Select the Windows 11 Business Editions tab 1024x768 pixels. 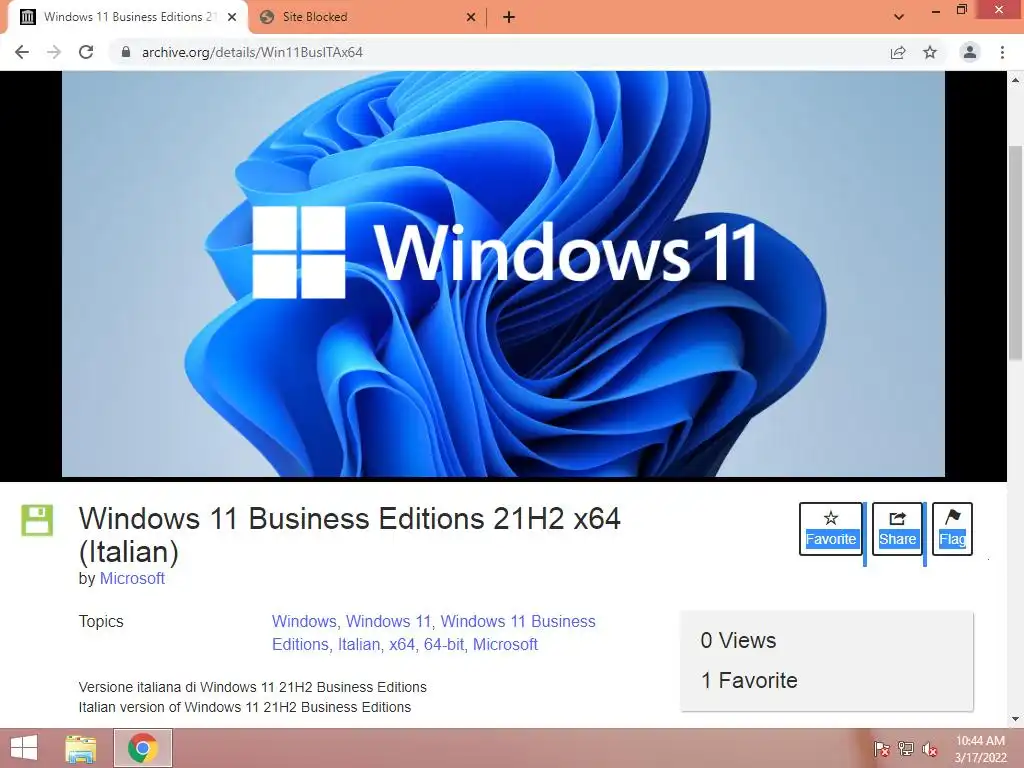click(128, 17)
